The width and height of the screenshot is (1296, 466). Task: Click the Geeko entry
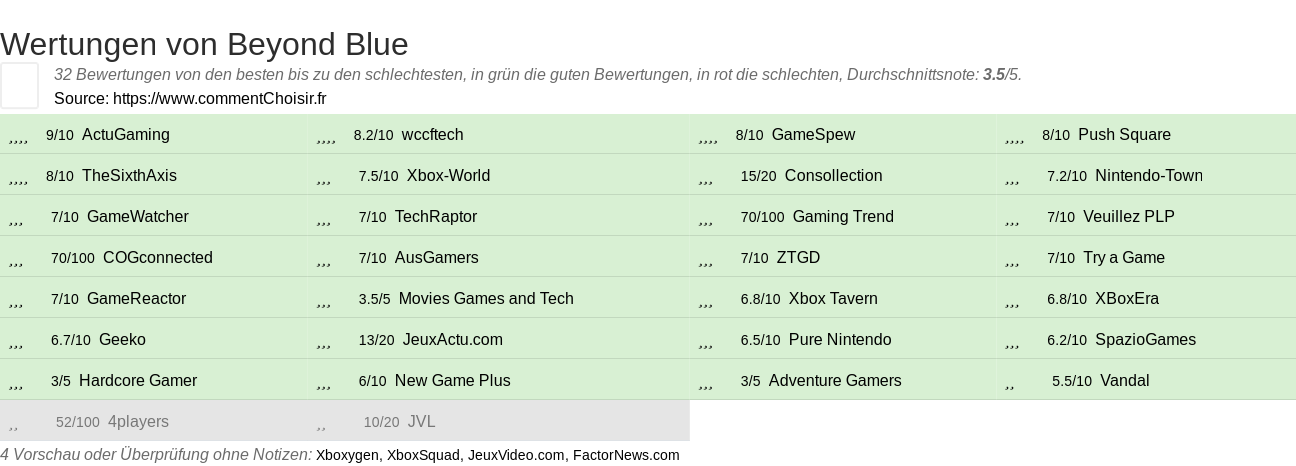[122, 340]
